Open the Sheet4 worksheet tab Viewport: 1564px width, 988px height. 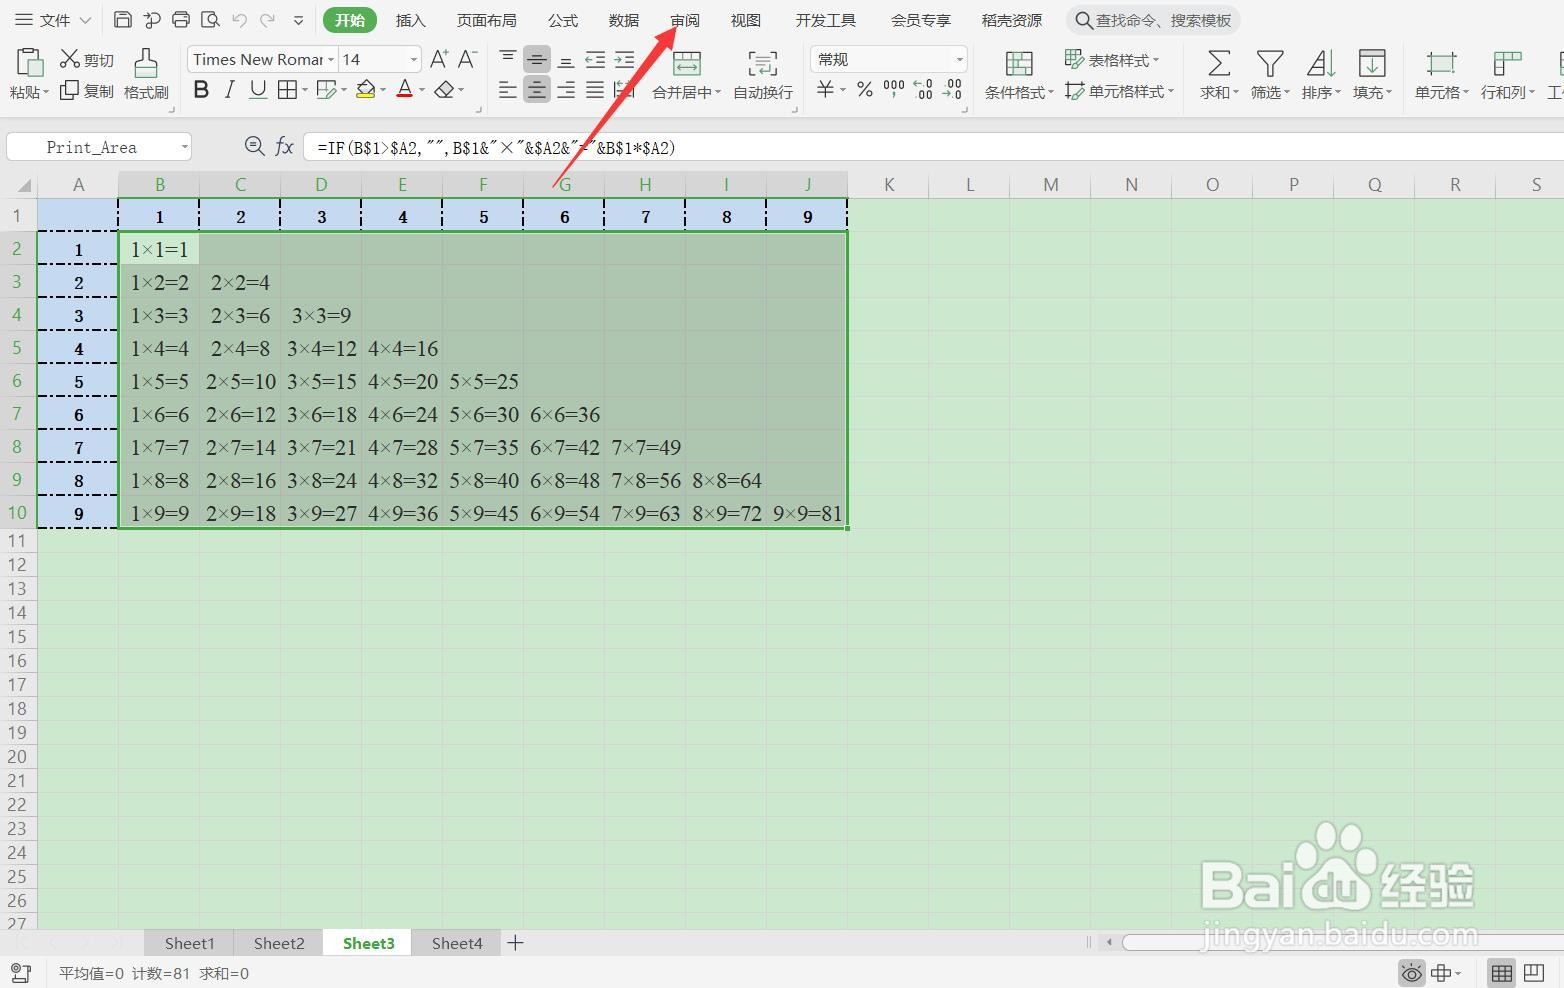[x=457, y=943]
